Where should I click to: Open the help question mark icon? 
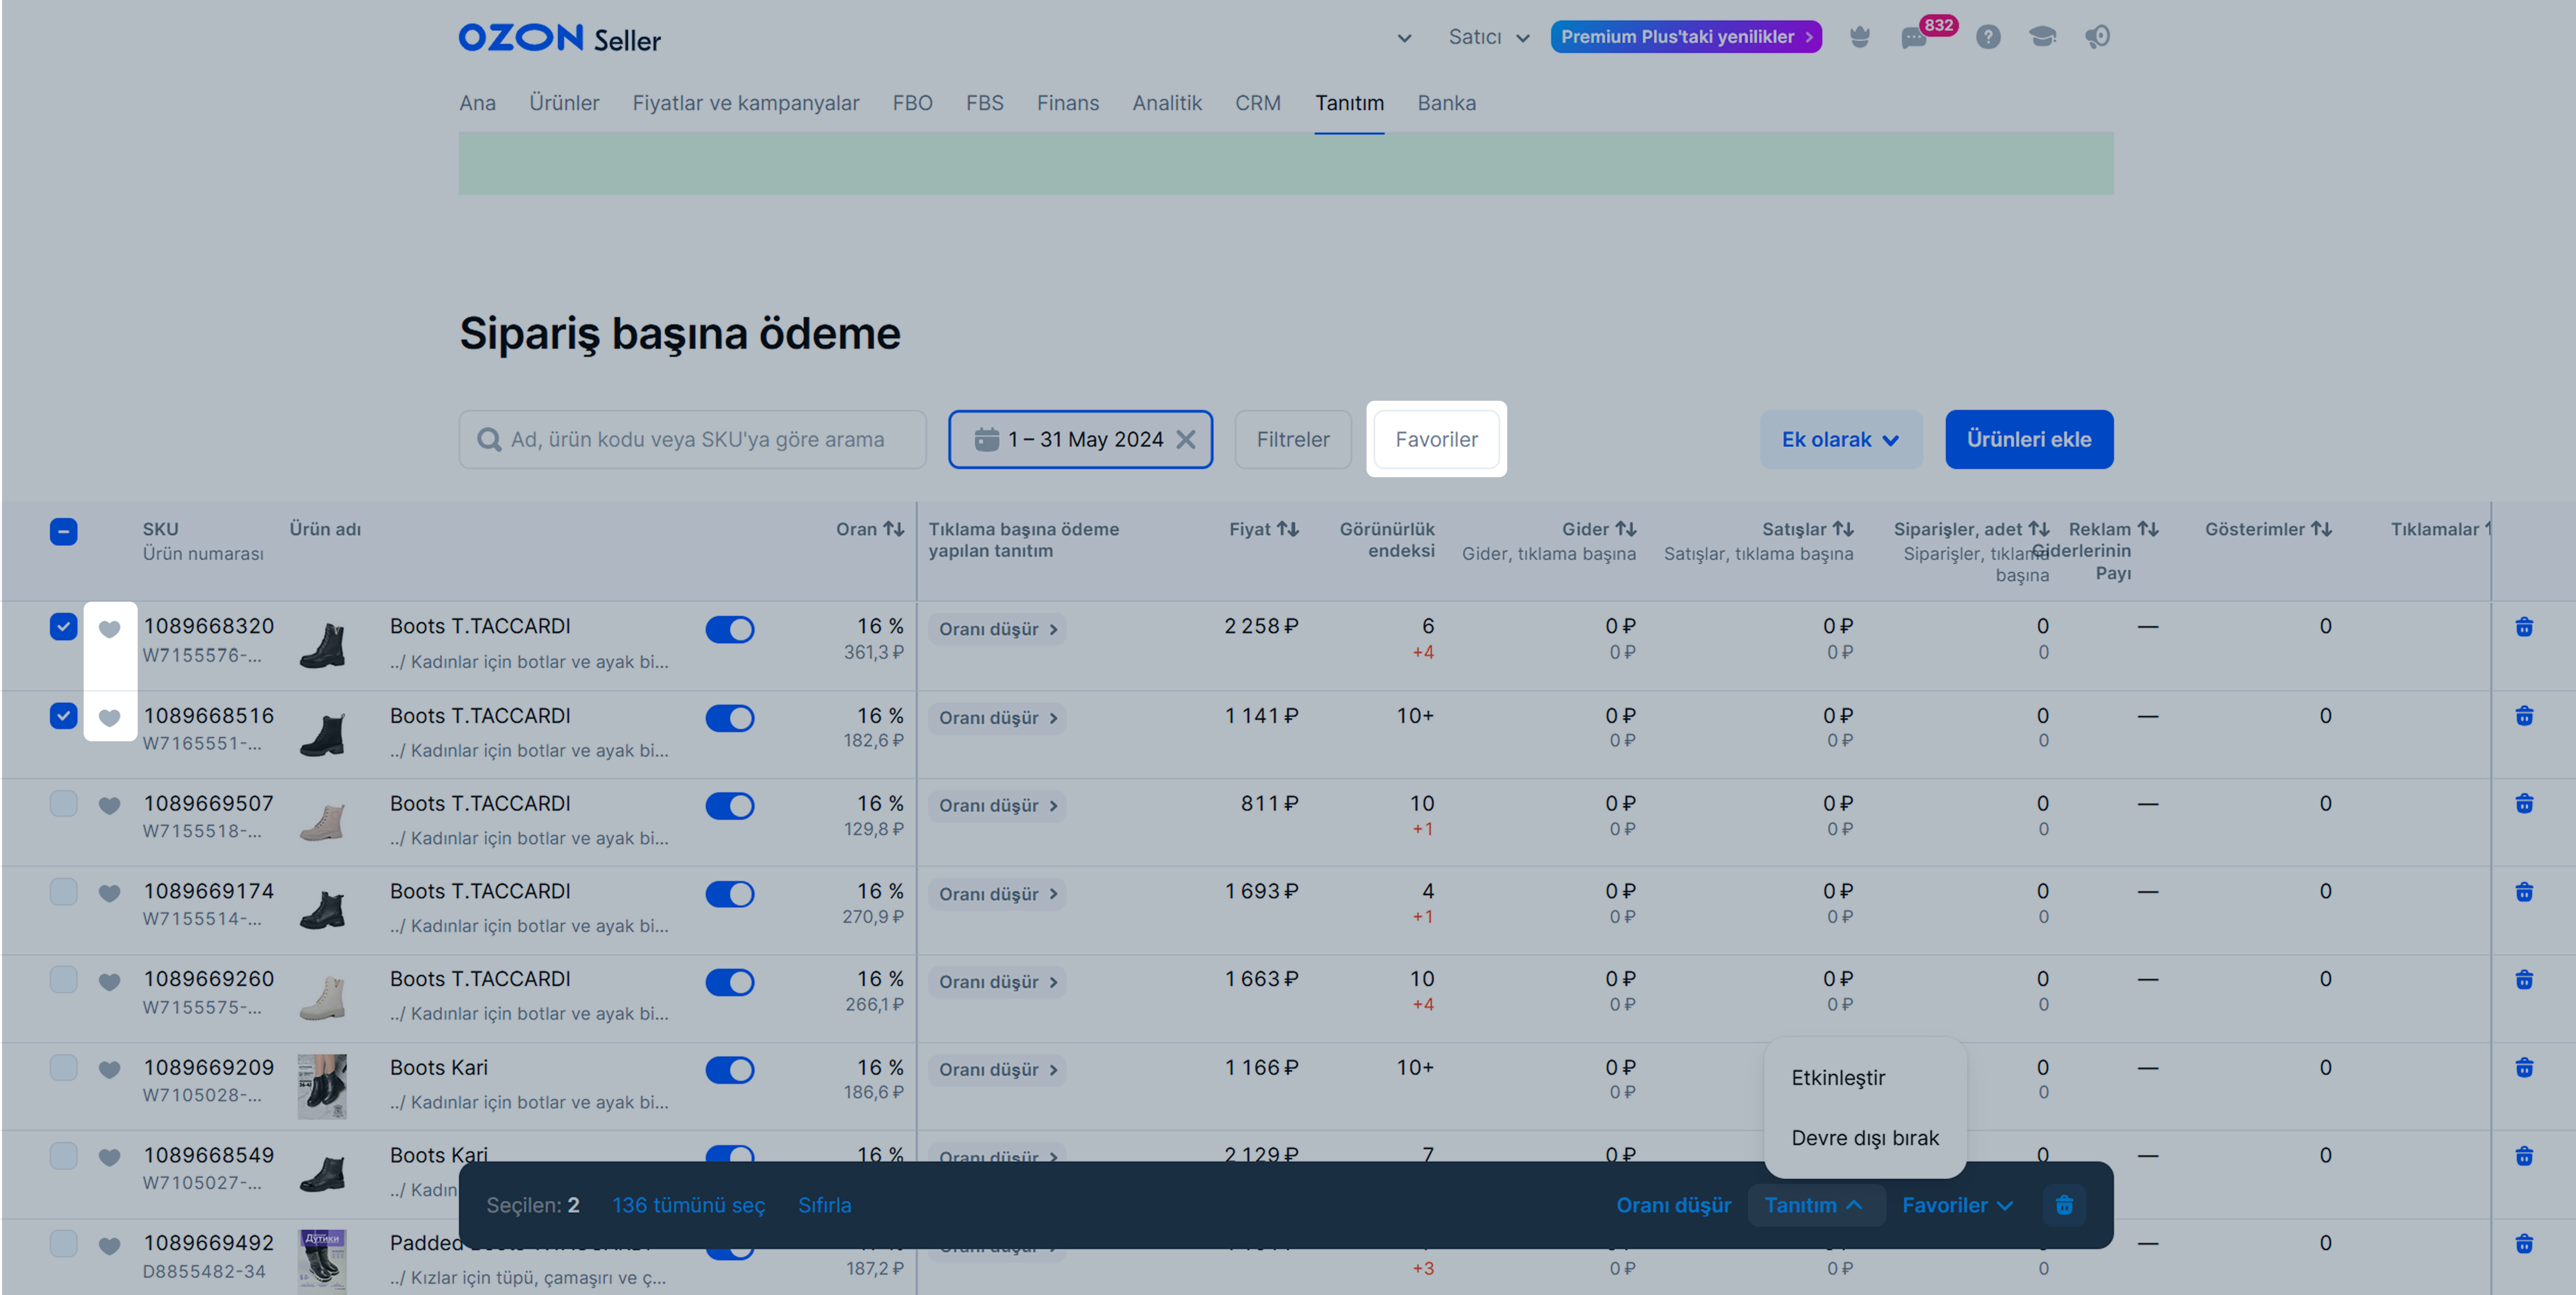click(1988, 37)
